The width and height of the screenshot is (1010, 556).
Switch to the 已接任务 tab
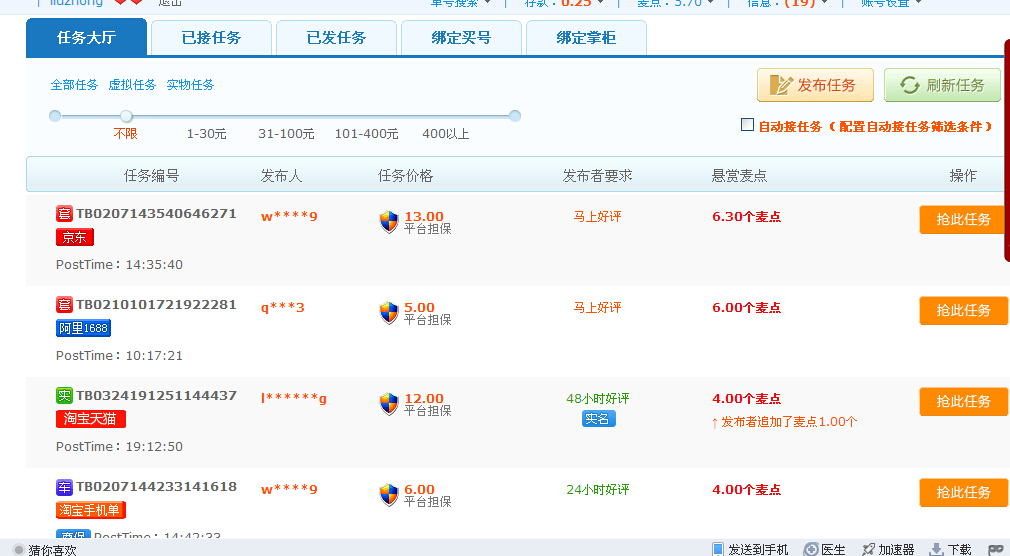coord(211,38)
